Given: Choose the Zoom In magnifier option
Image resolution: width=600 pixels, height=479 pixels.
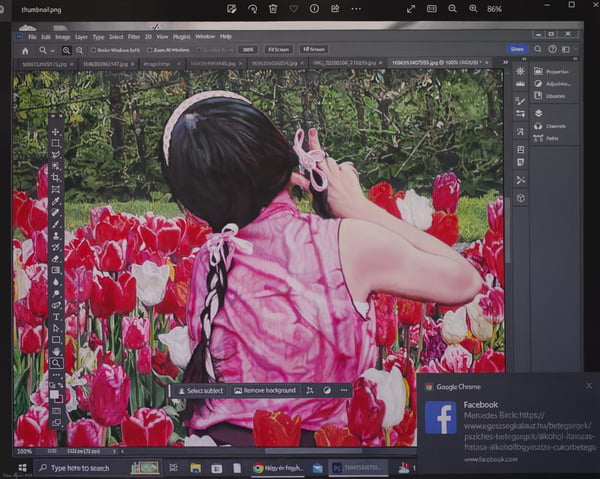Looking at the screenshot, I should (67, 51).
